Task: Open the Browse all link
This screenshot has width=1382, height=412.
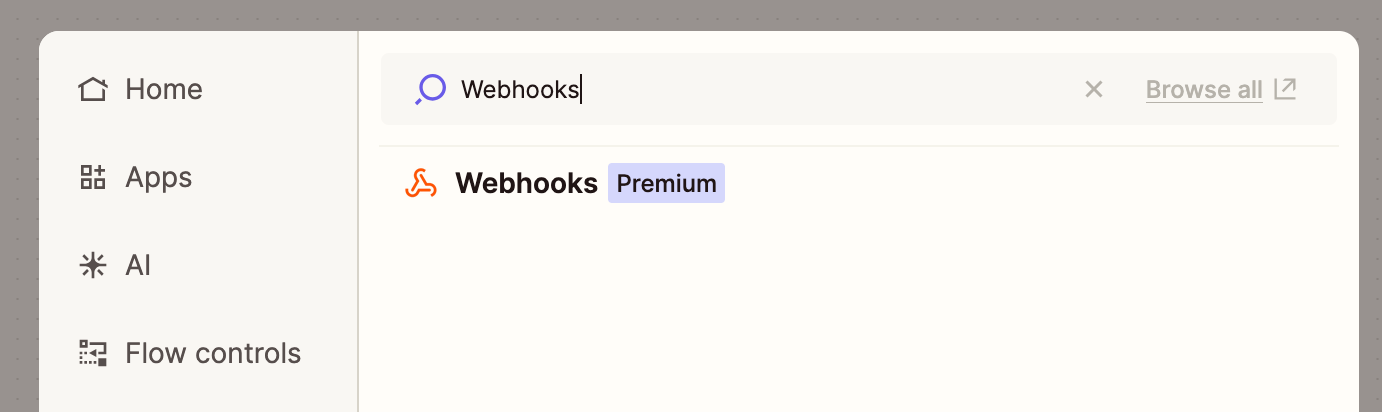Action: tap(1204, 90)
